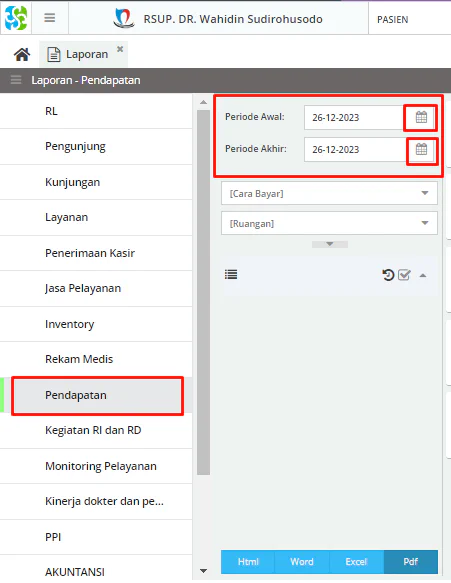Viewport: 451px width, 583px height.
Task: Open the Periode Awal calendar picker
Action: pyautogui.click(x=421, y=117)
